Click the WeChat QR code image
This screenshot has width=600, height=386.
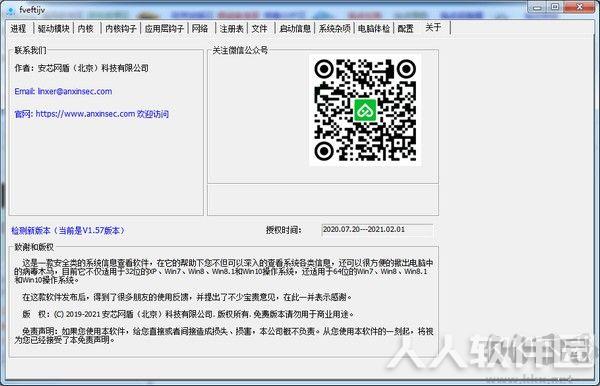(365, 110)
